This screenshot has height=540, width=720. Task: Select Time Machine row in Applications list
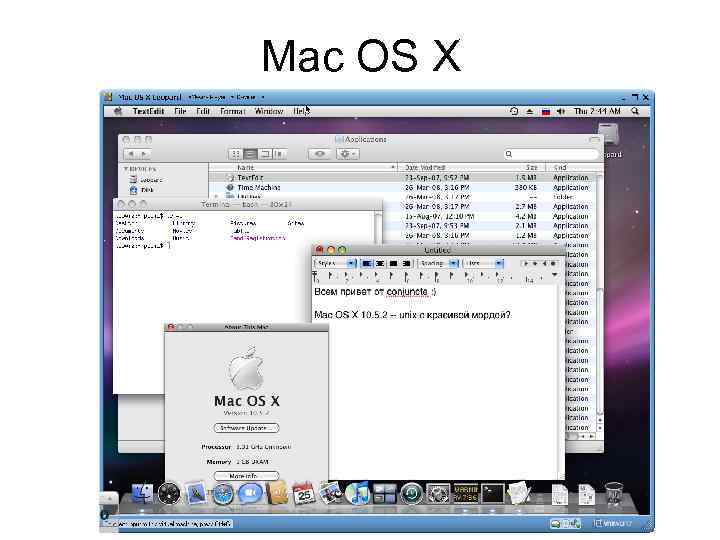[x=403, y=187]
